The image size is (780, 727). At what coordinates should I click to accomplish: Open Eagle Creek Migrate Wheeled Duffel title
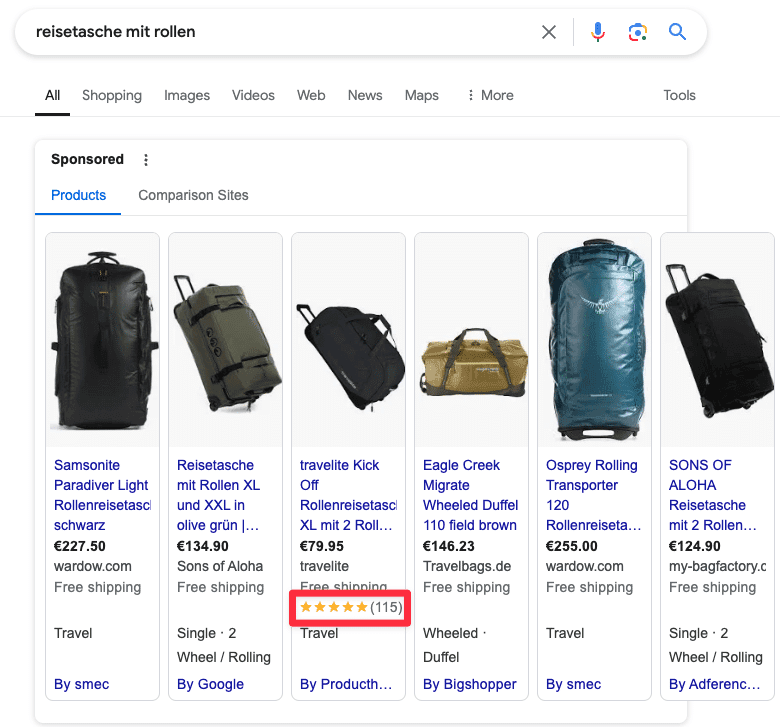pyautogui.click(x=471, y=495)
